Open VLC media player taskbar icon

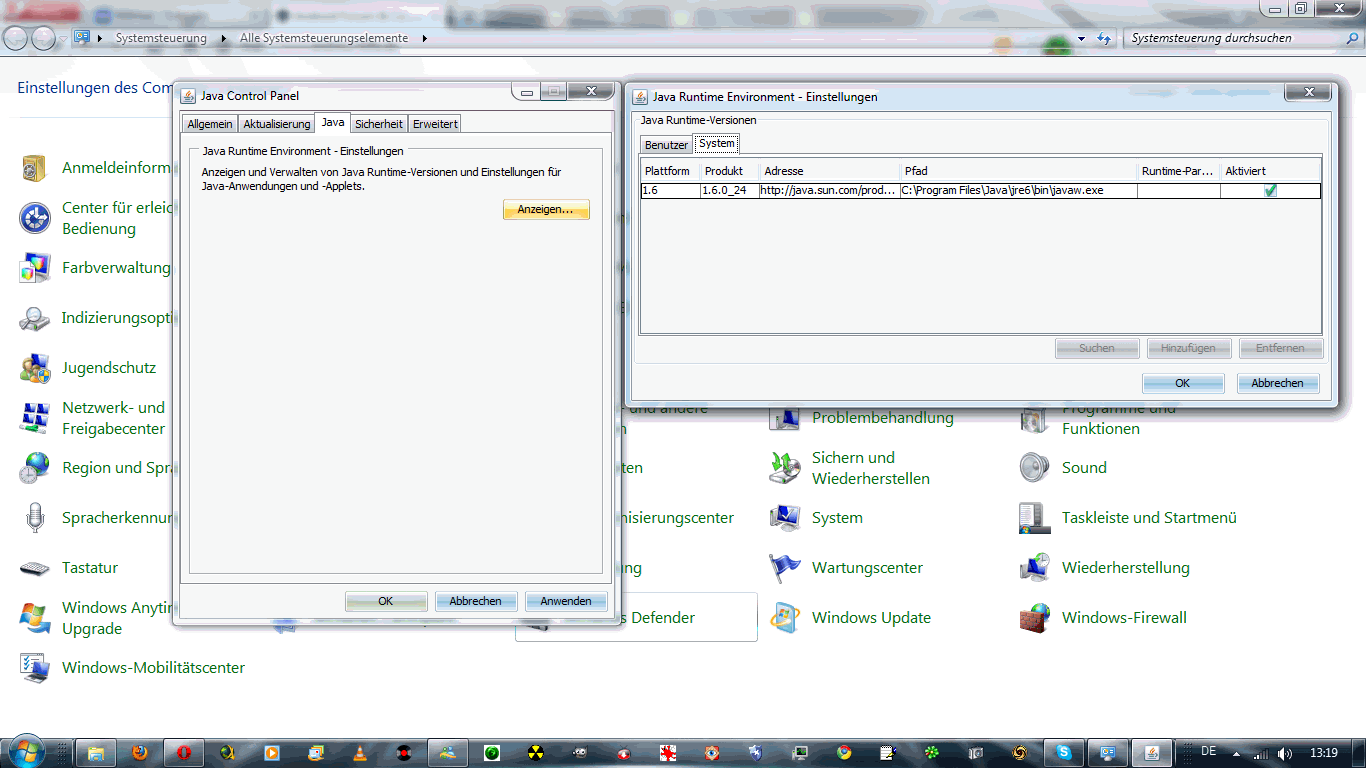click(360, 752)
